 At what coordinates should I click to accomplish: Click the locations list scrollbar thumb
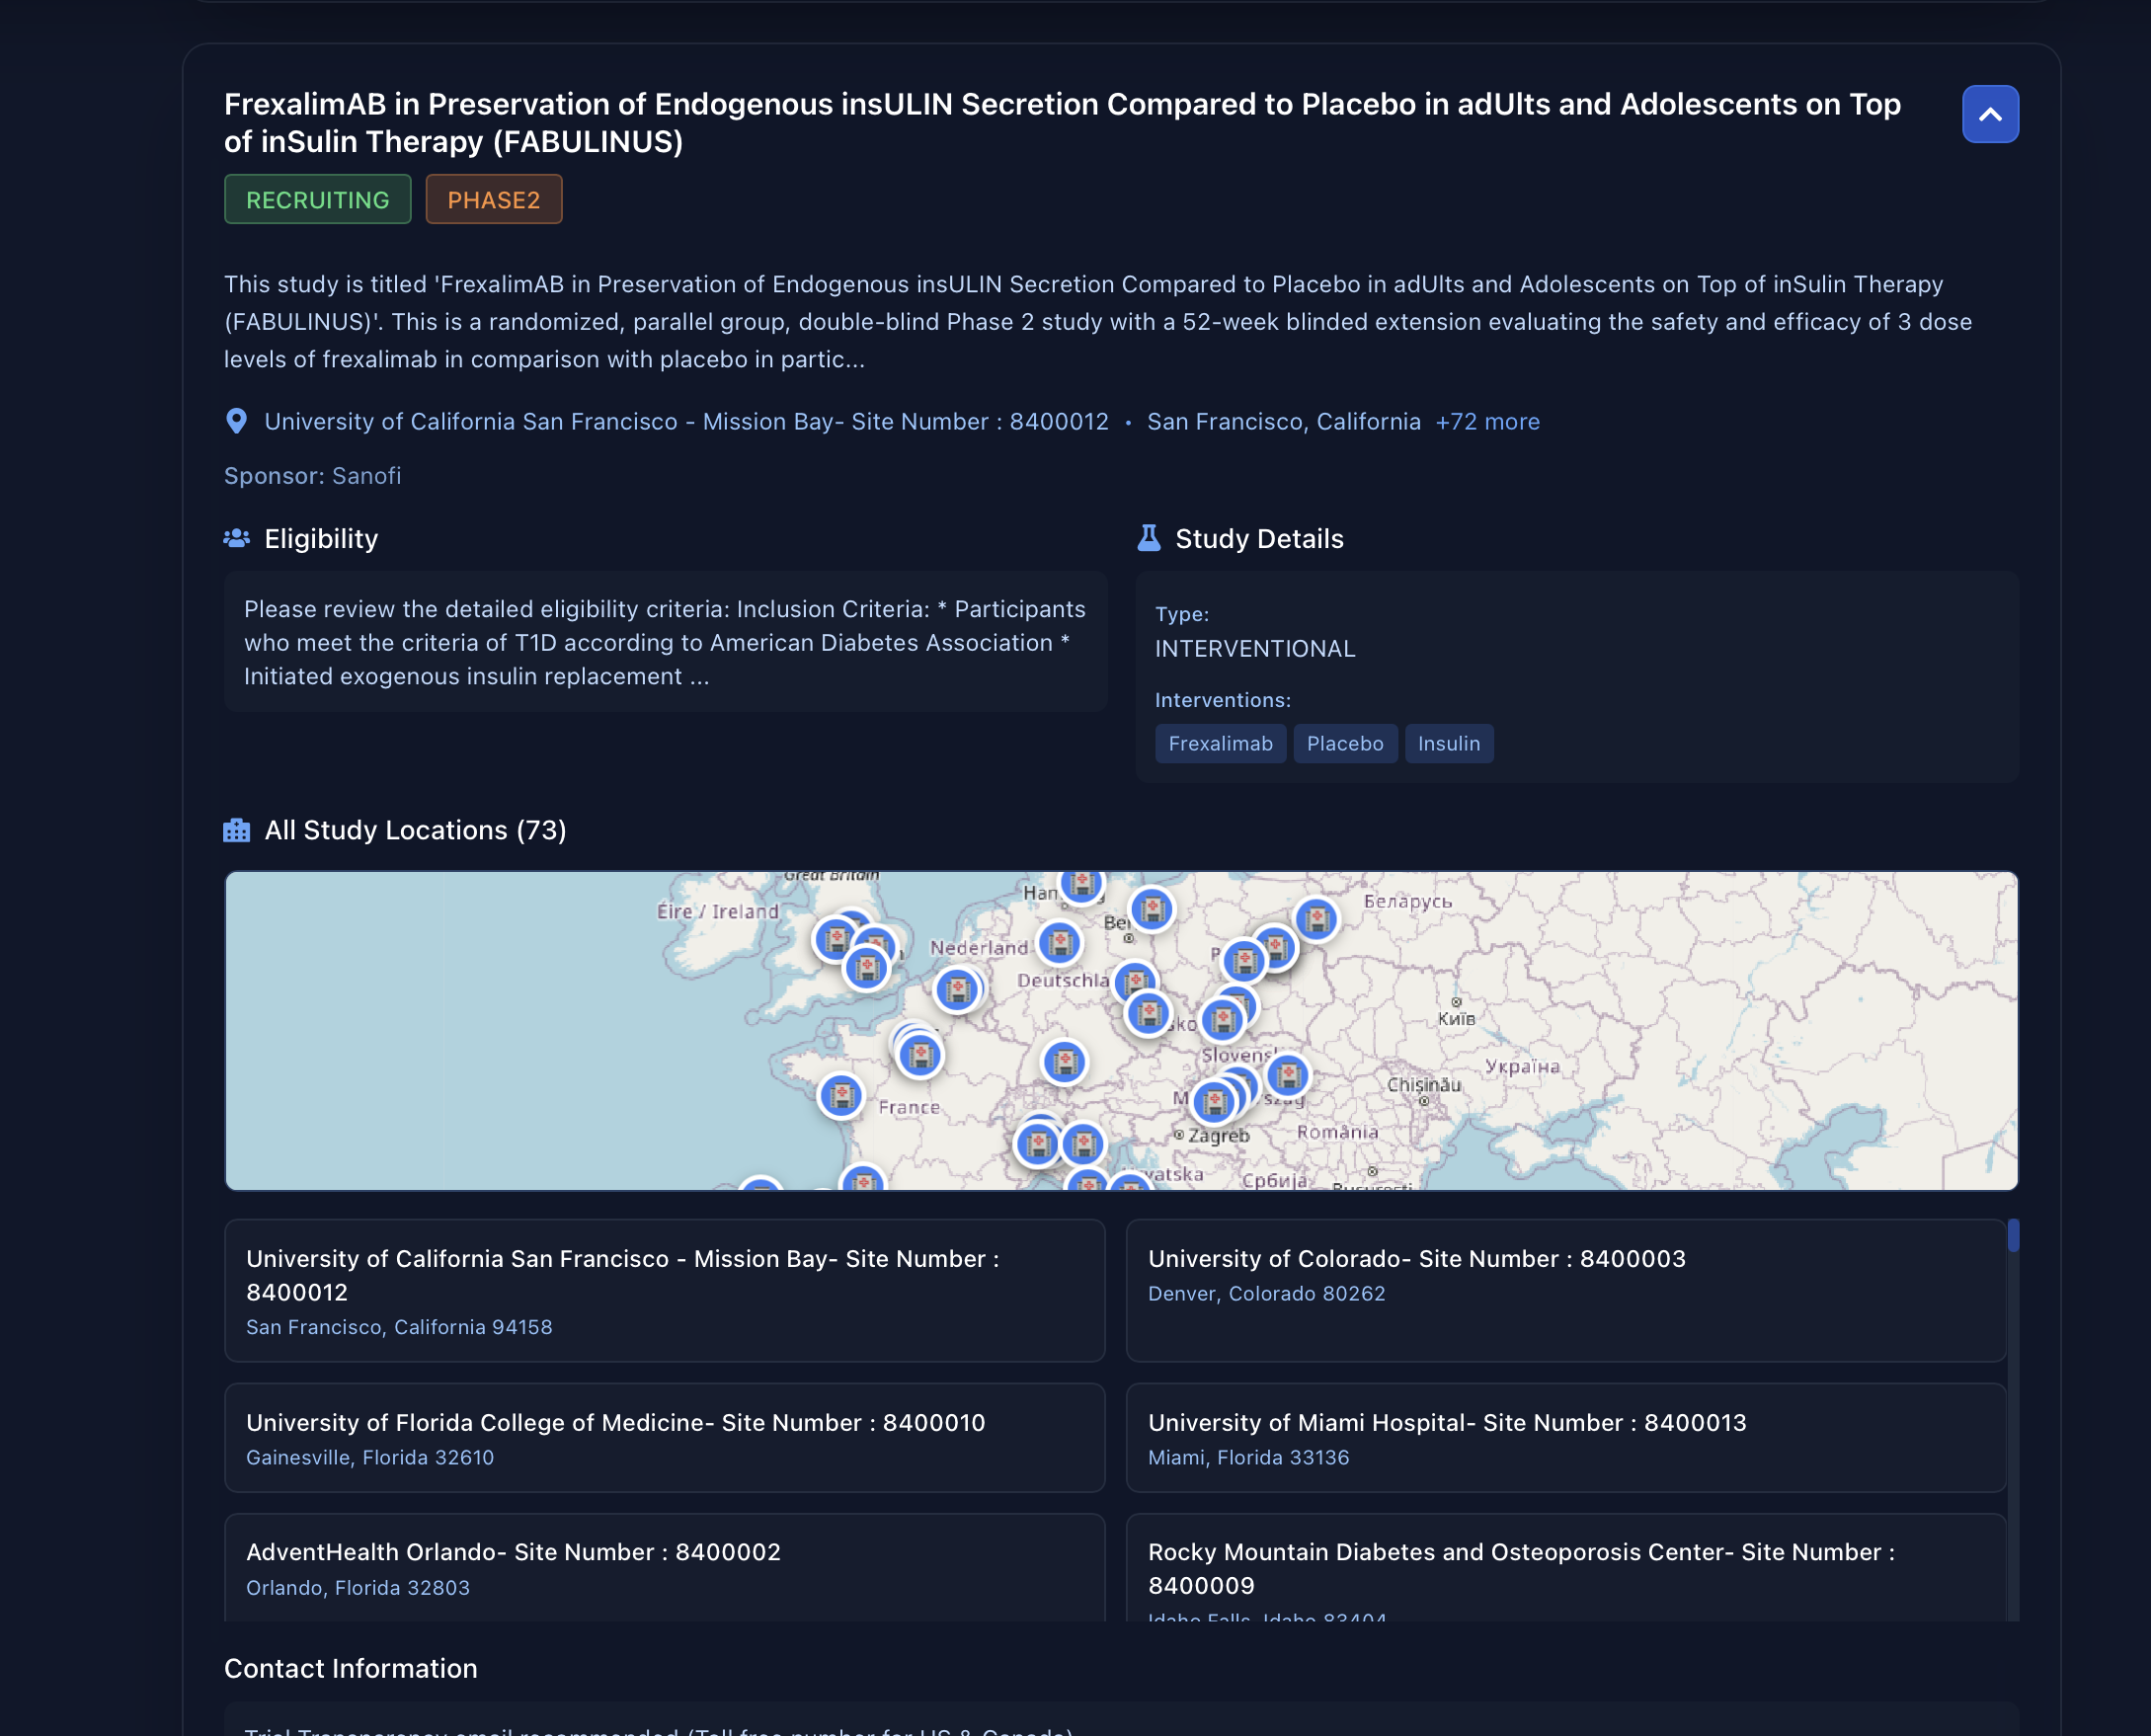click(x=2012, y=1235)
